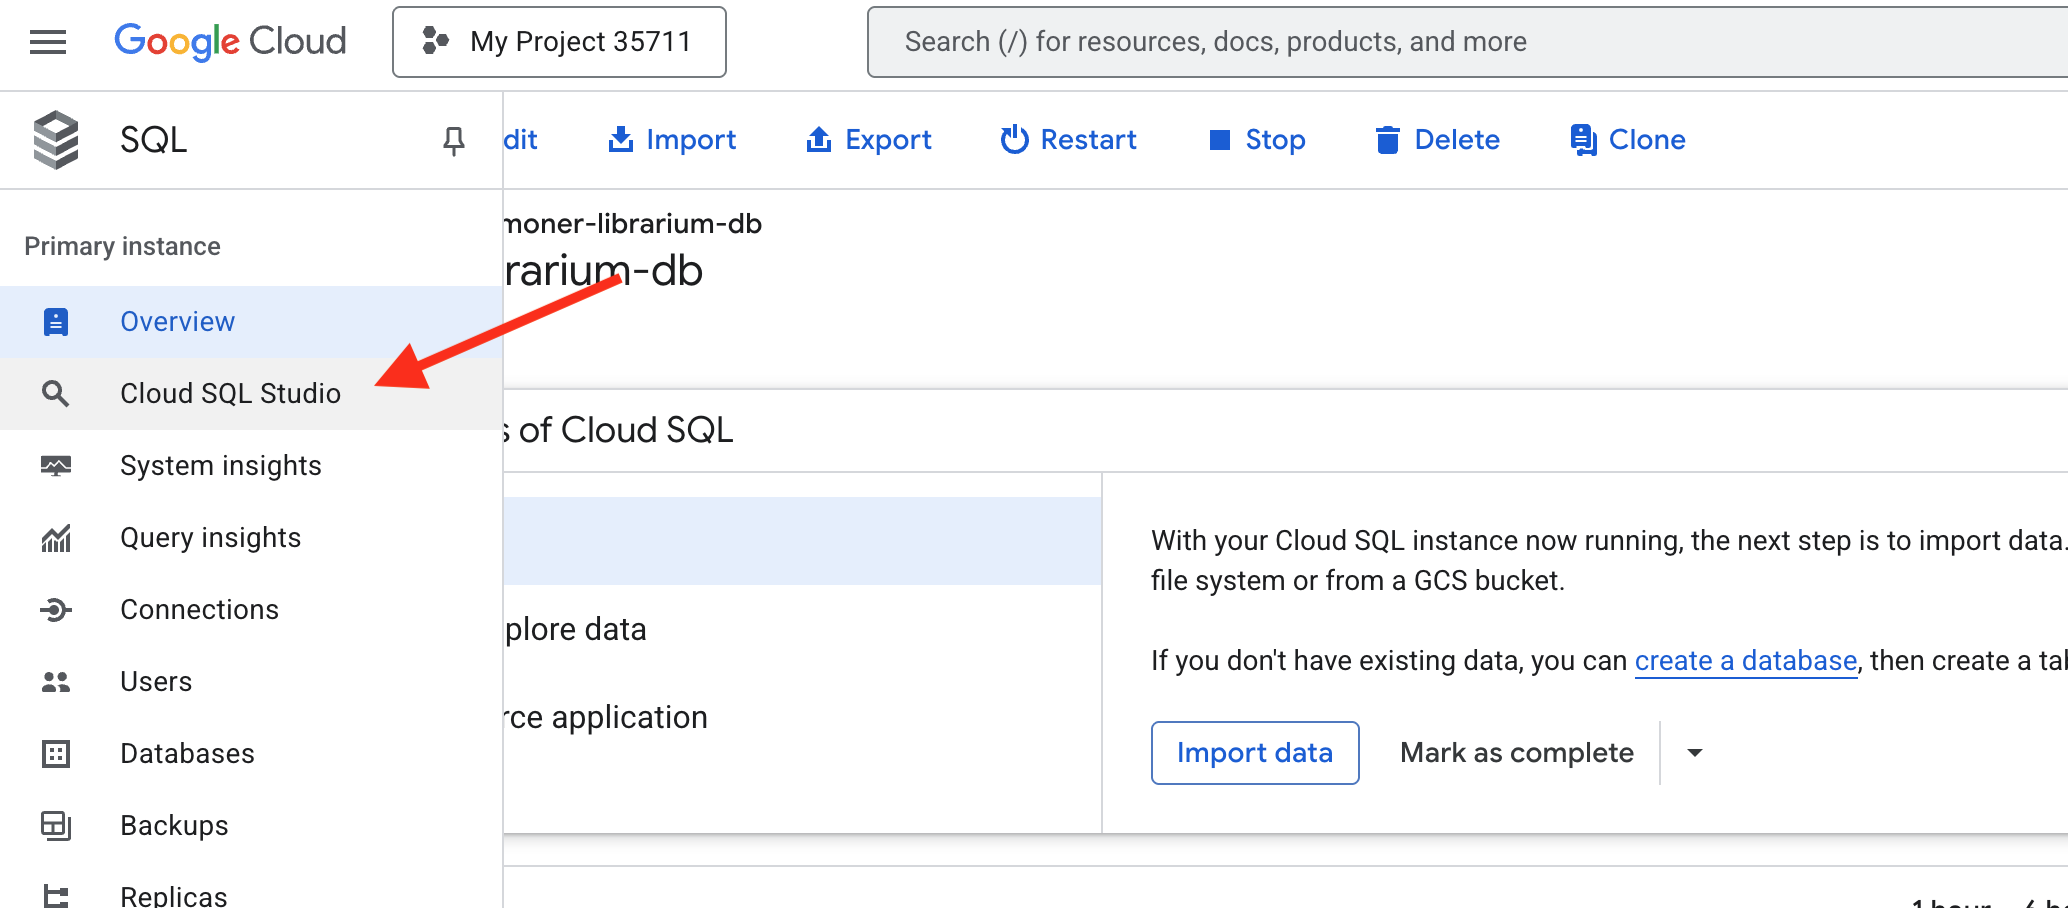Go to Backups in the sidebar
Screen dimensions: 2068x908
point(174,826)
